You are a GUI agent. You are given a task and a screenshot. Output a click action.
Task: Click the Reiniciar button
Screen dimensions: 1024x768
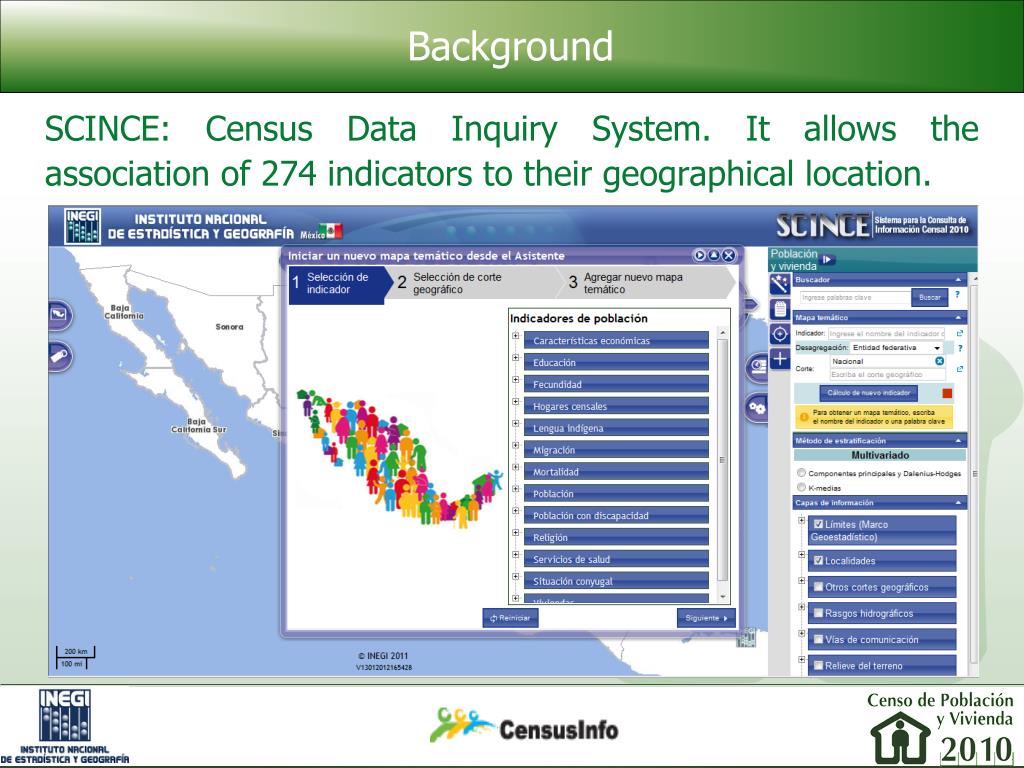[x=511, y=618]
